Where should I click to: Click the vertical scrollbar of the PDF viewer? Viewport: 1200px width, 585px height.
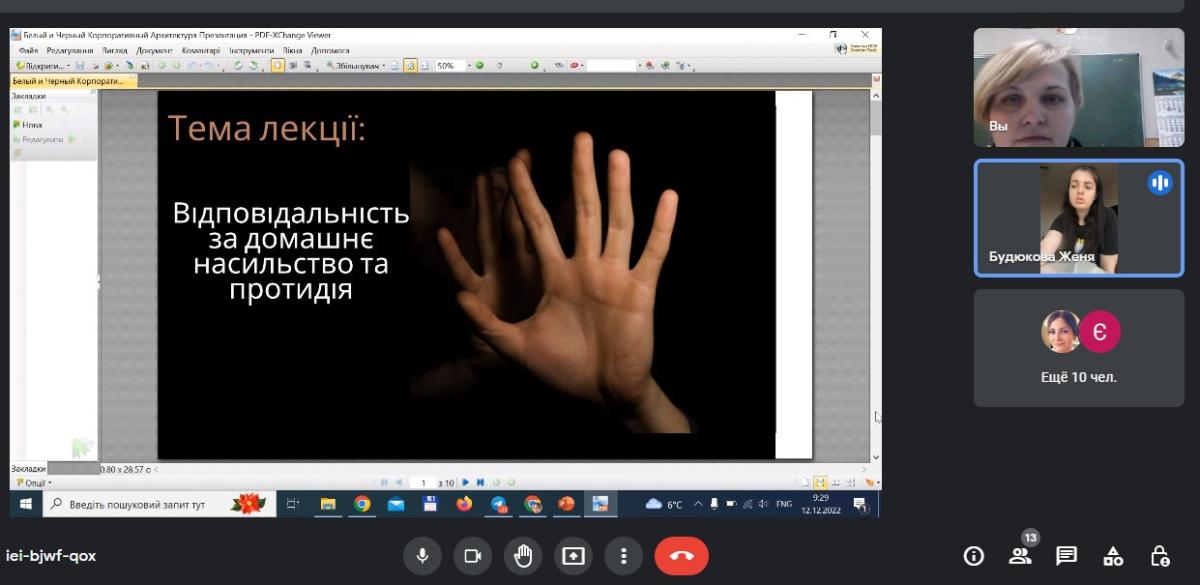coord(876,278)
